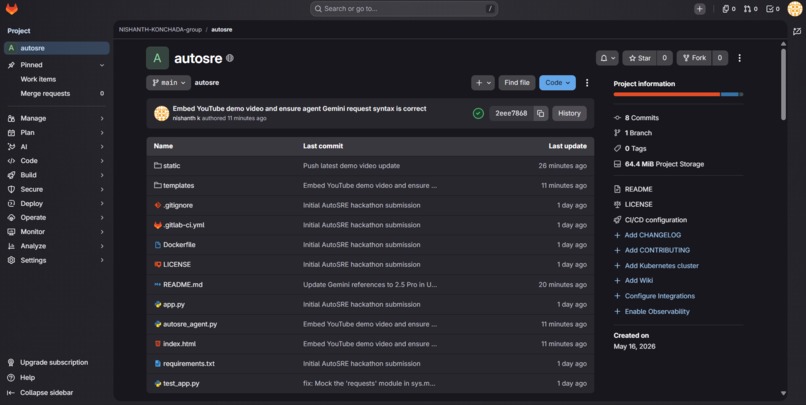Click the Dockerfile file icon
Viewport: 806px width, 405px height.
[x=158, y=245]
